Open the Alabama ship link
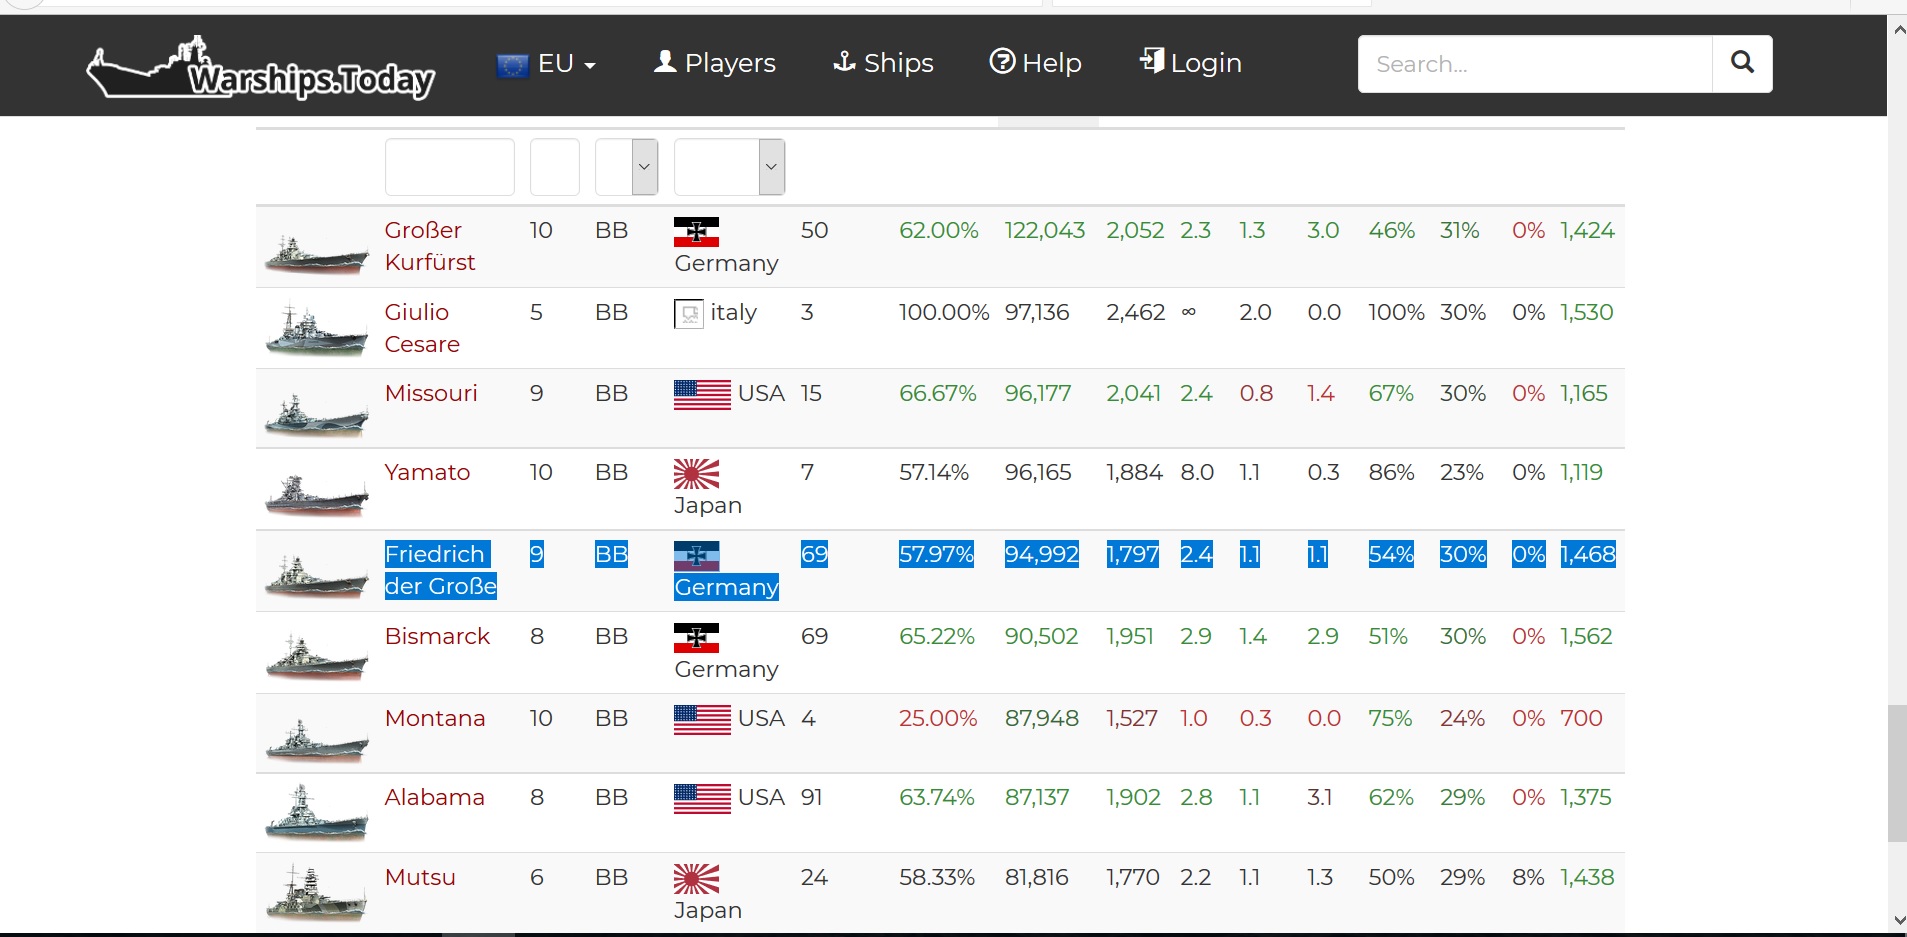1907x937 pixels. pyautogui.click(x=435, y=797)
